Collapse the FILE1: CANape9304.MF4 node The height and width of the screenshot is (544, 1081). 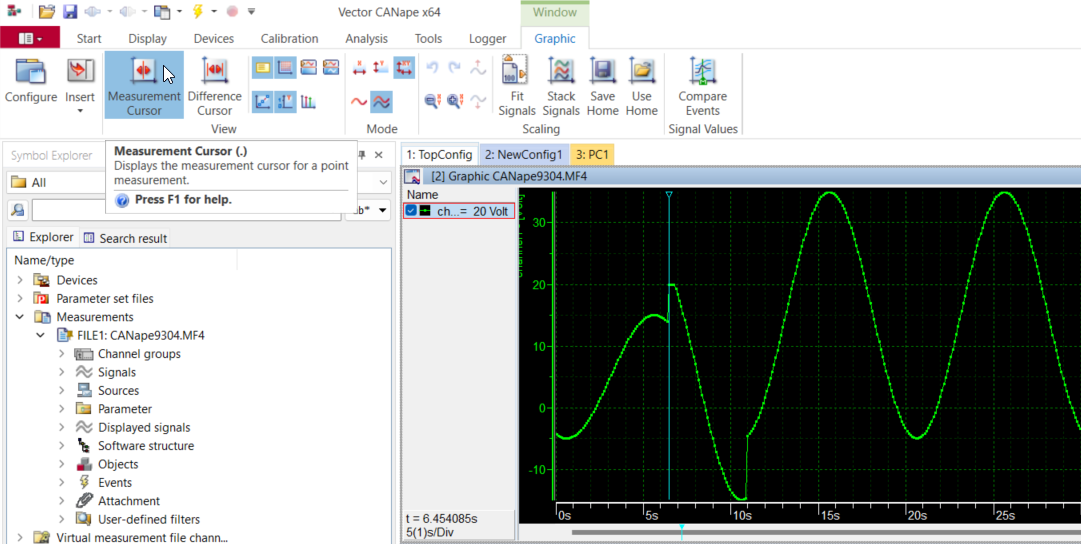41,336
